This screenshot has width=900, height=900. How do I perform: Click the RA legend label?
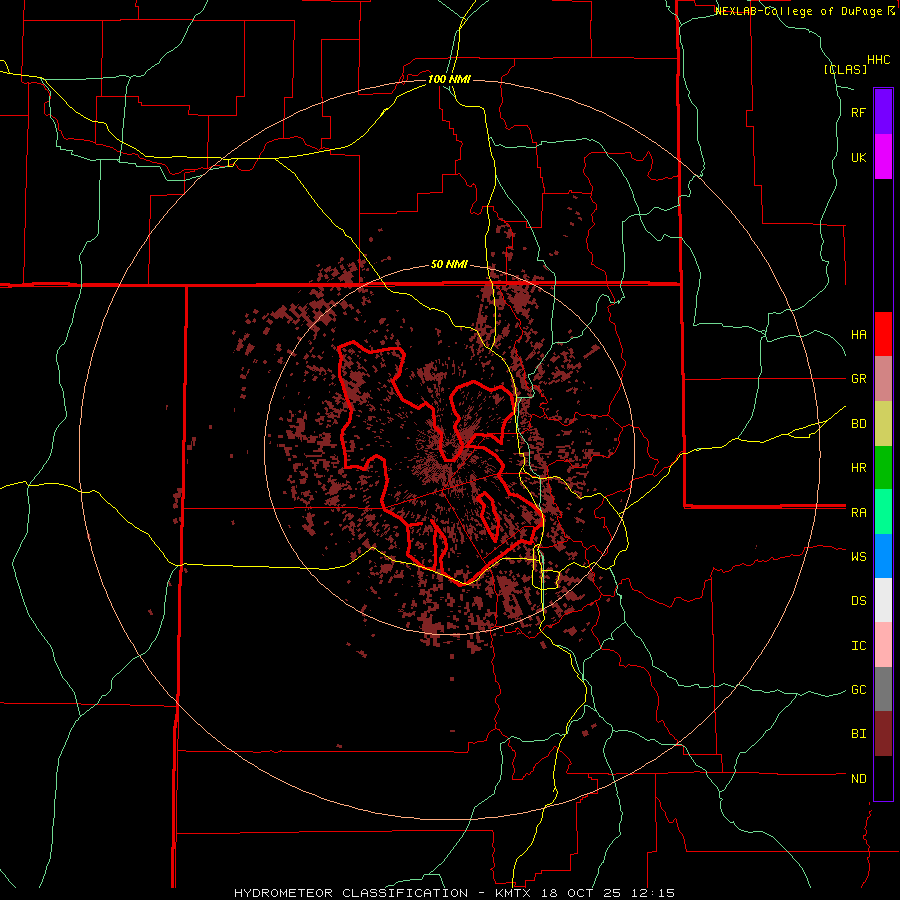[859, 513]
